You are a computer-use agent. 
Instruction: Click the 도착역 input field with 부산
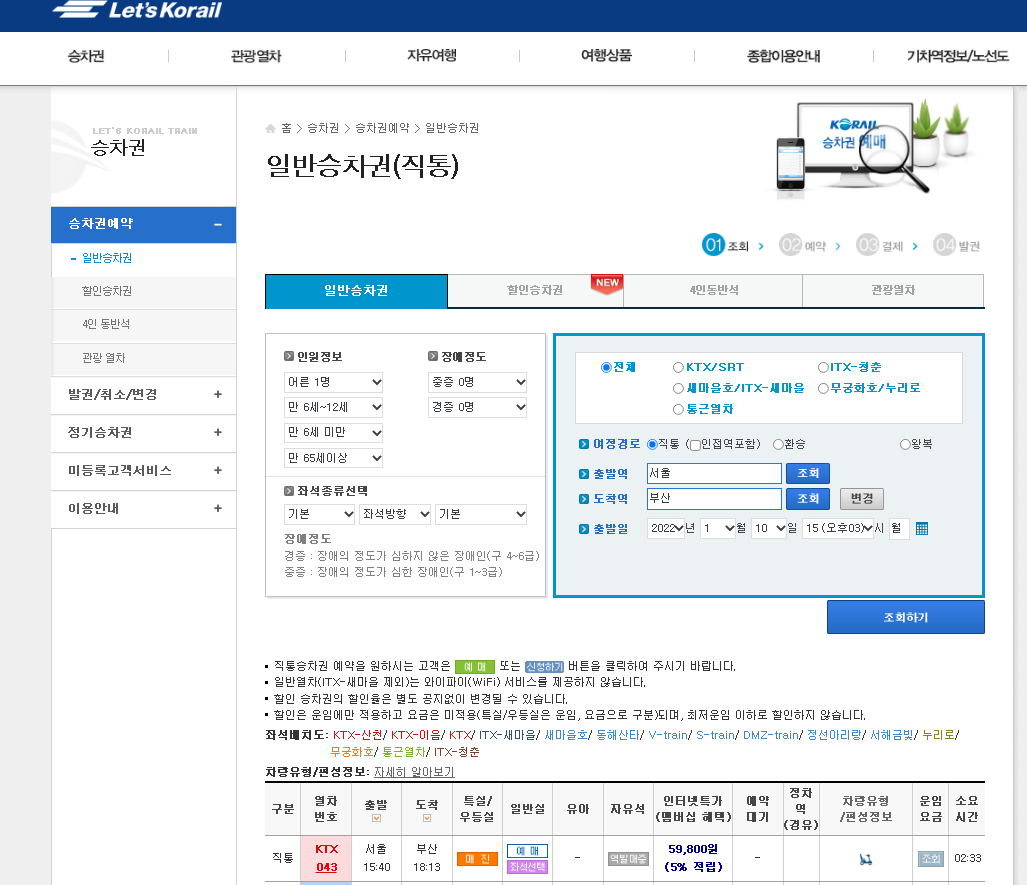tap(714, 499)
